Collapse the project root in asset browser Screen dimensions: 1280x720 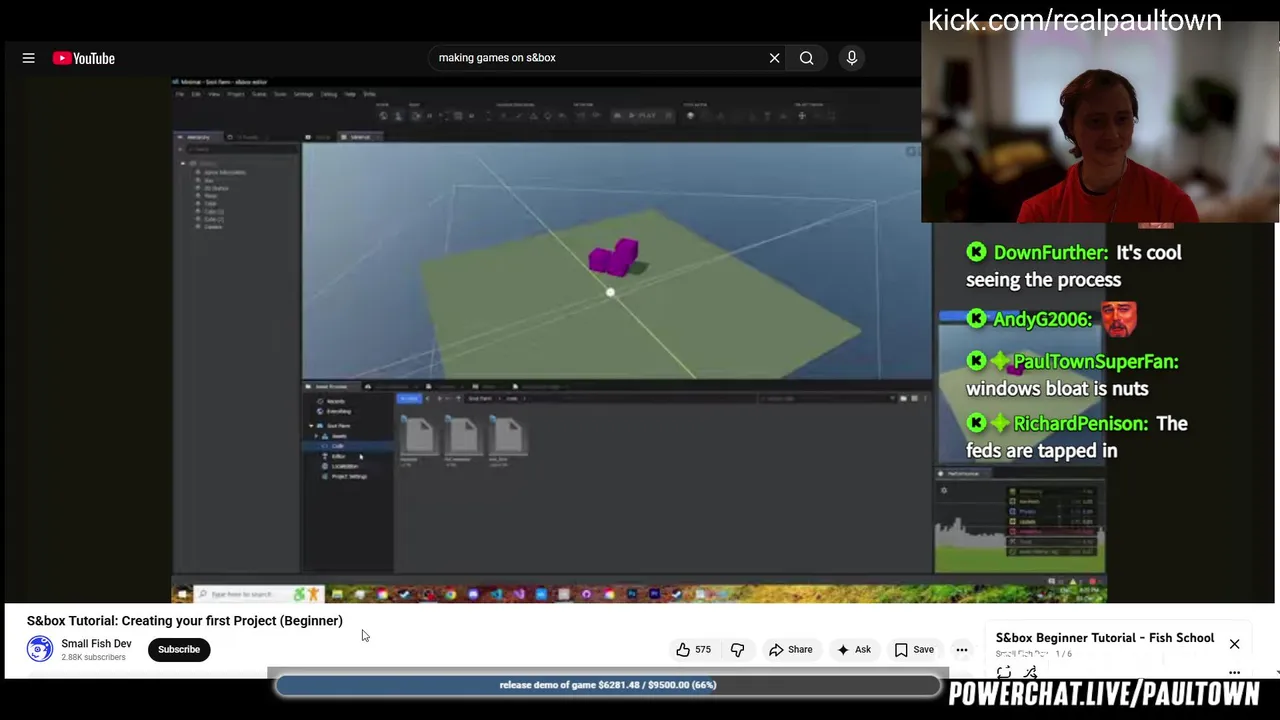point(311,426)
